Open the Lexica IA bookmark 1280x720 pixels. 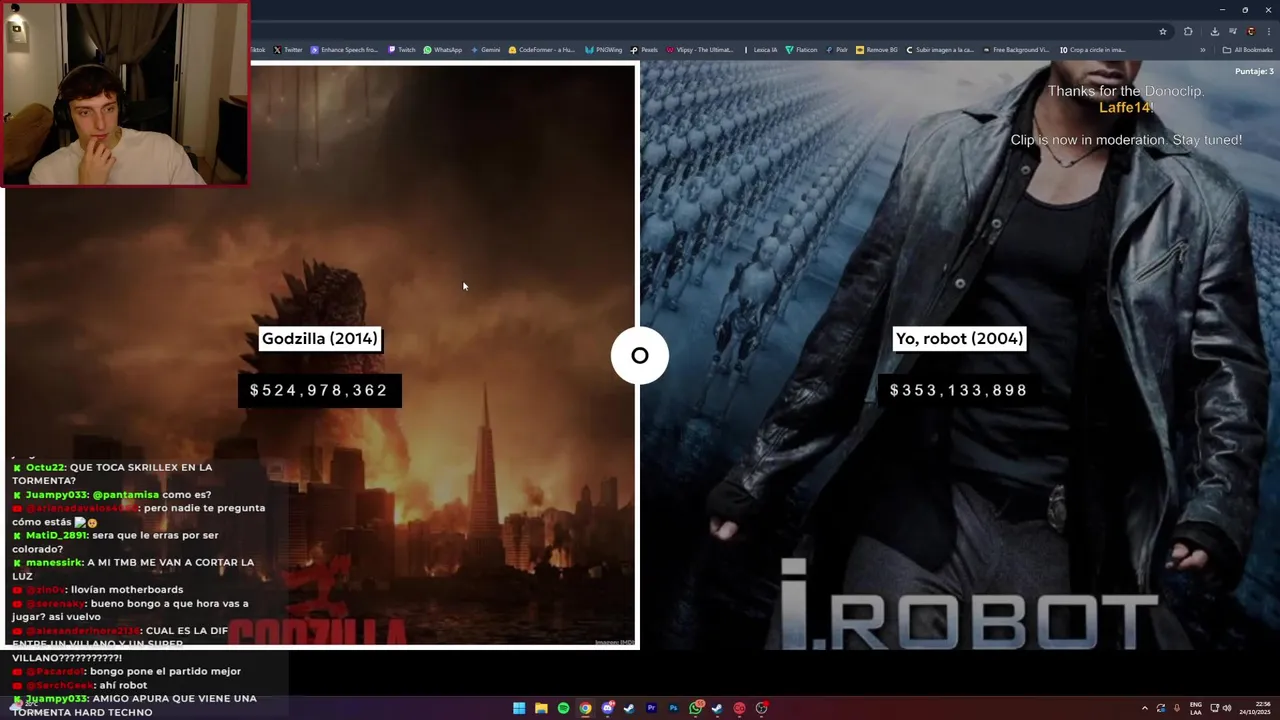click(x=761, y=50)
